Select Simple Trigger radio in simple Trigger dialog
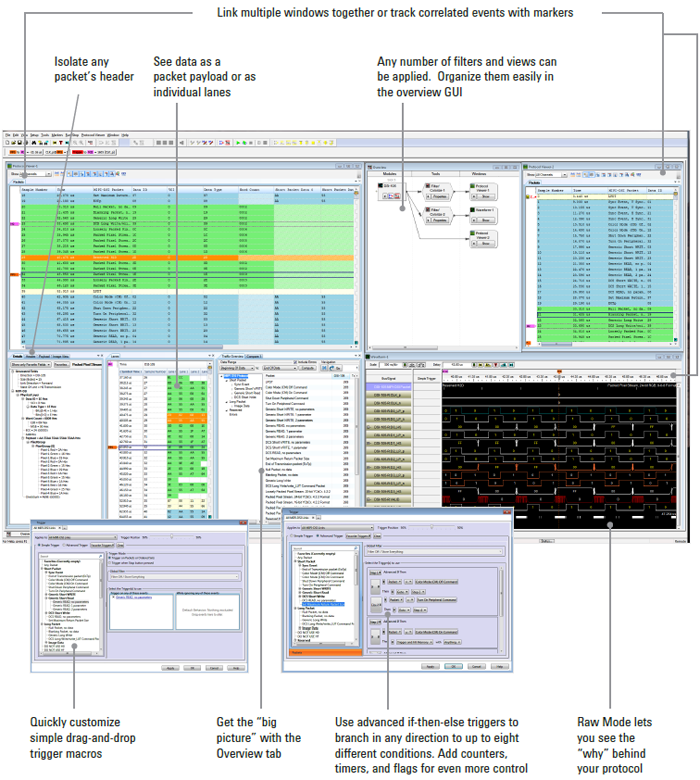 (x=40, y=545)
